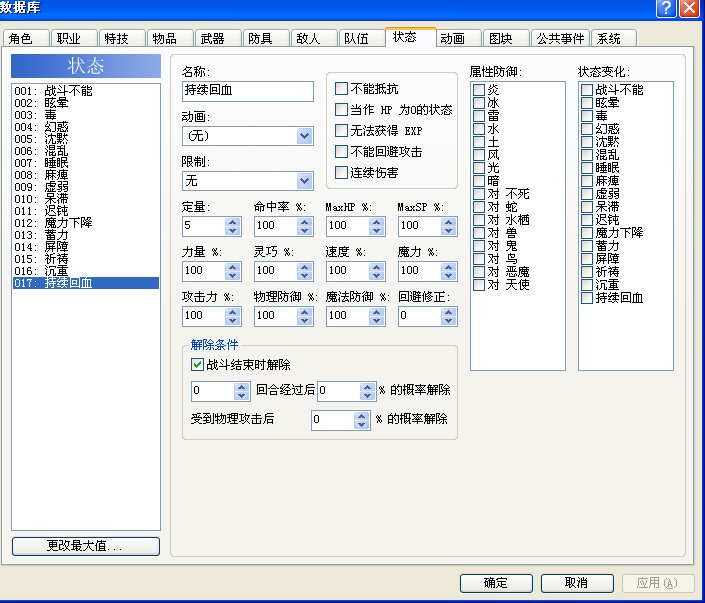
Task: Open the 动画 tab
Action: pos(458,39)
